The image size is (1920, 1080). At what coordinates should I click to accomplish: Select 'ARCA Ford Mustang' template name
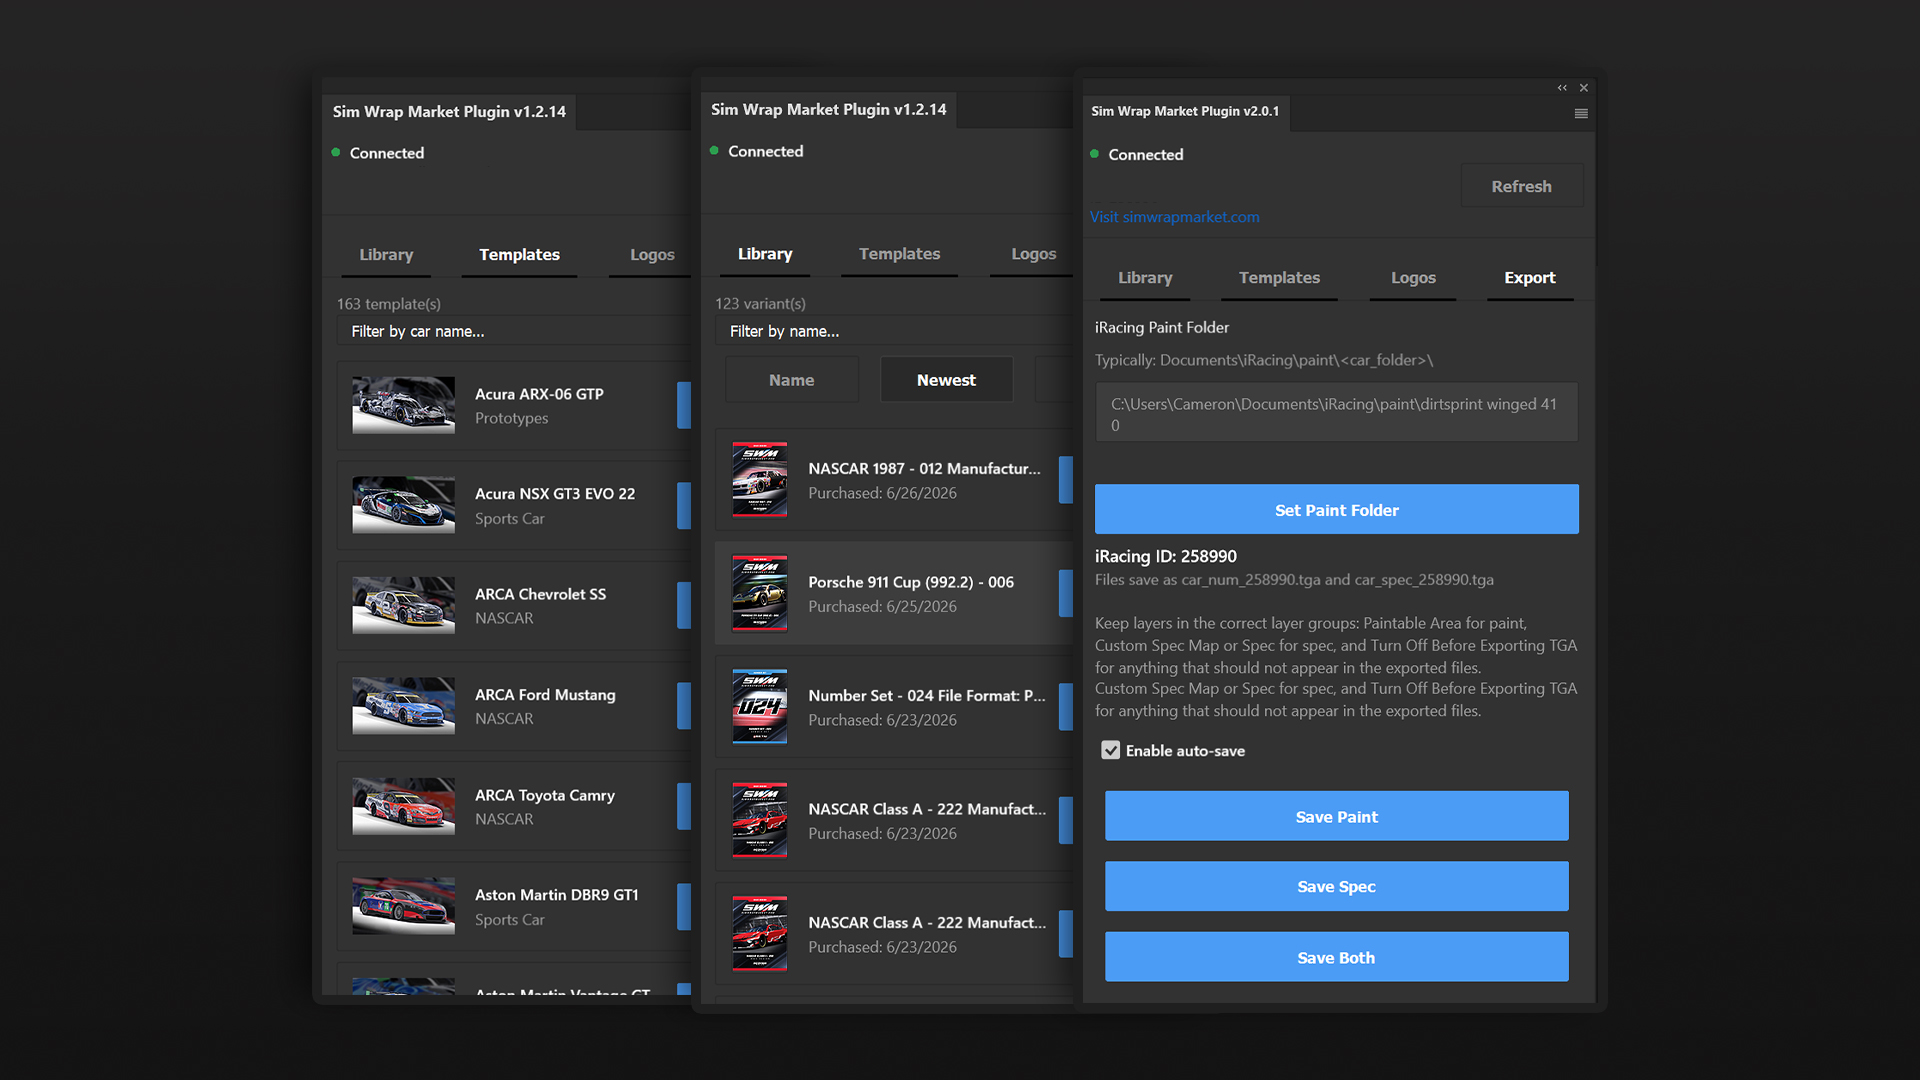click(x=545, y=695)
